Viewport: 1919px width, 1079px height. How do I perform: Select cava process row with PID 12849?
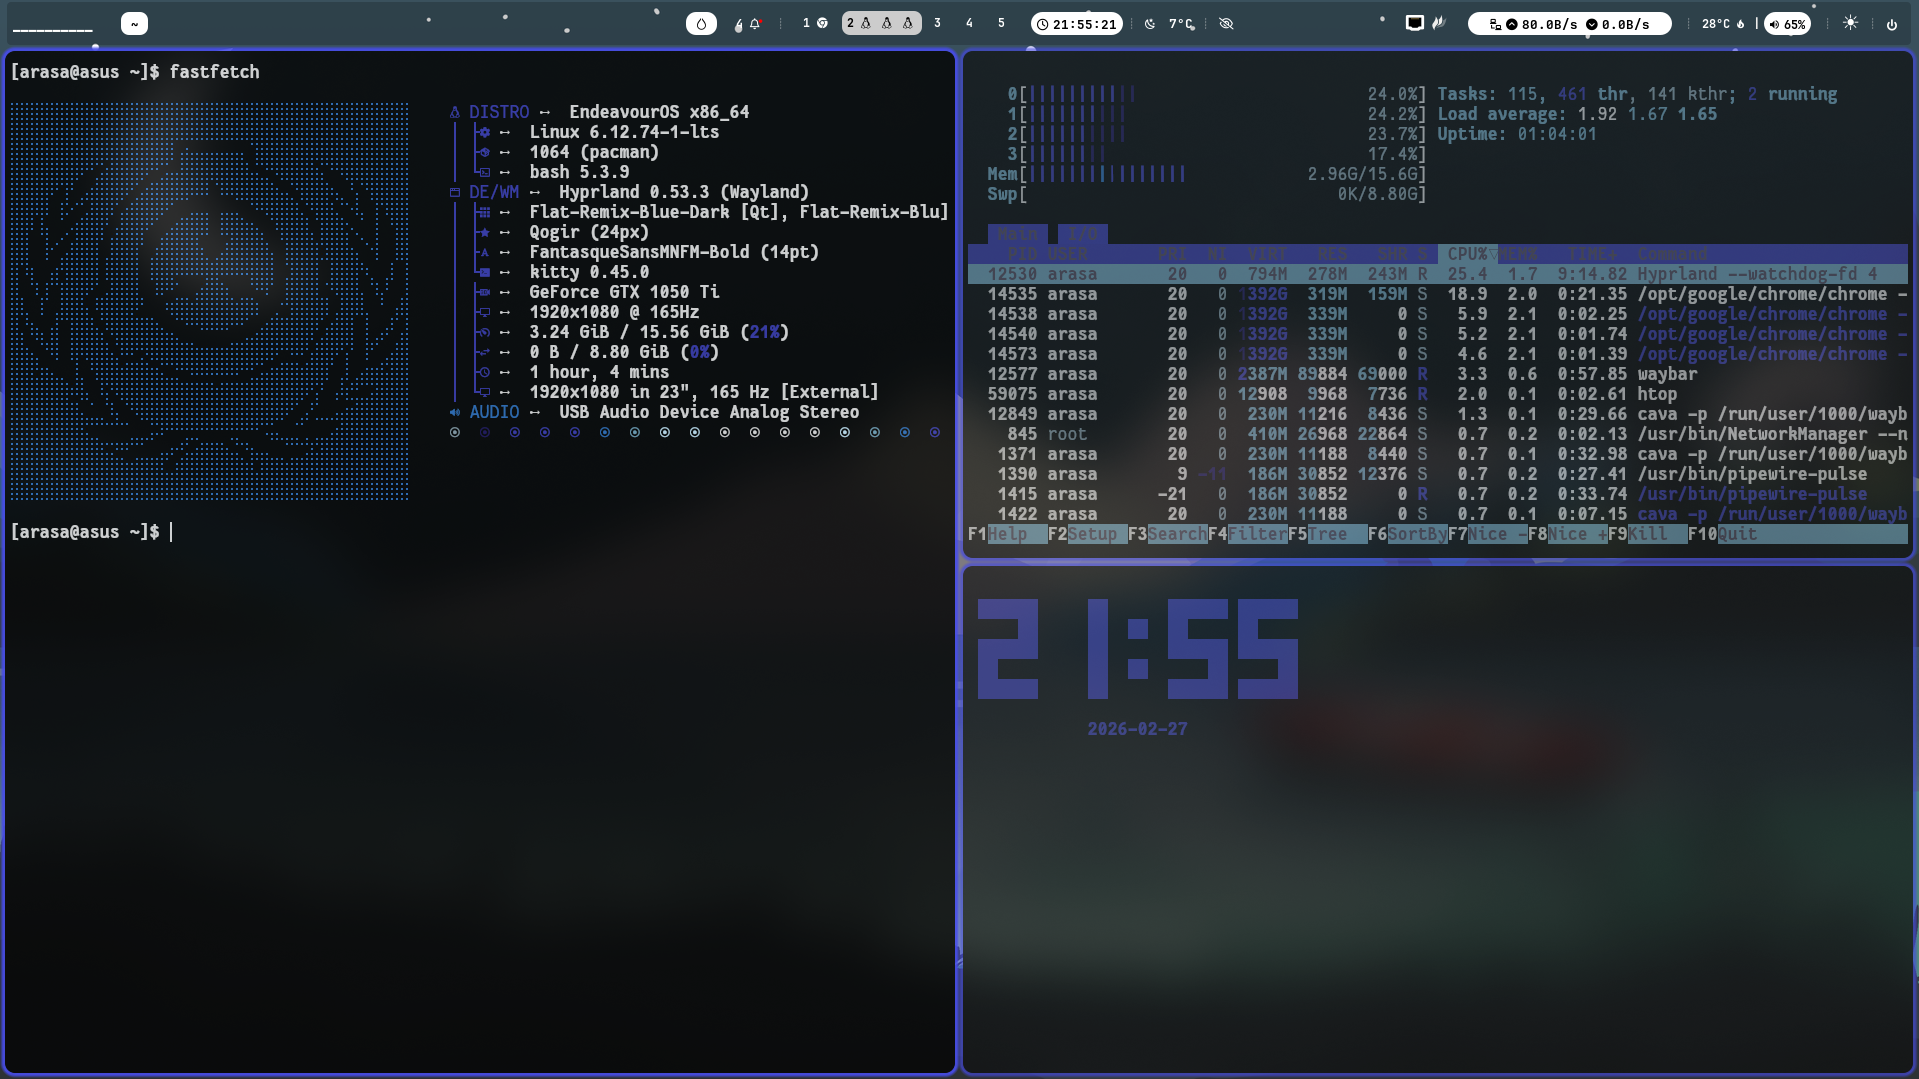(1438, 414)
